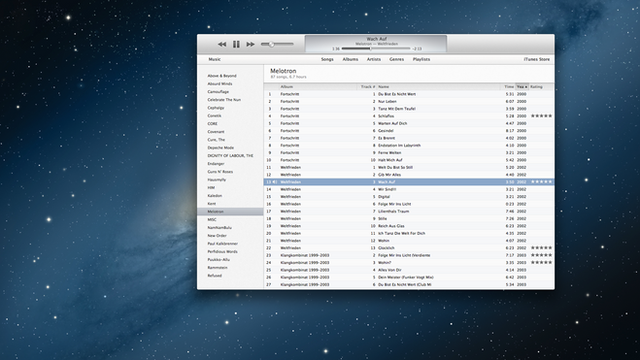Select song Gesindel
The image size is (640, 360).
coord(386,131)
